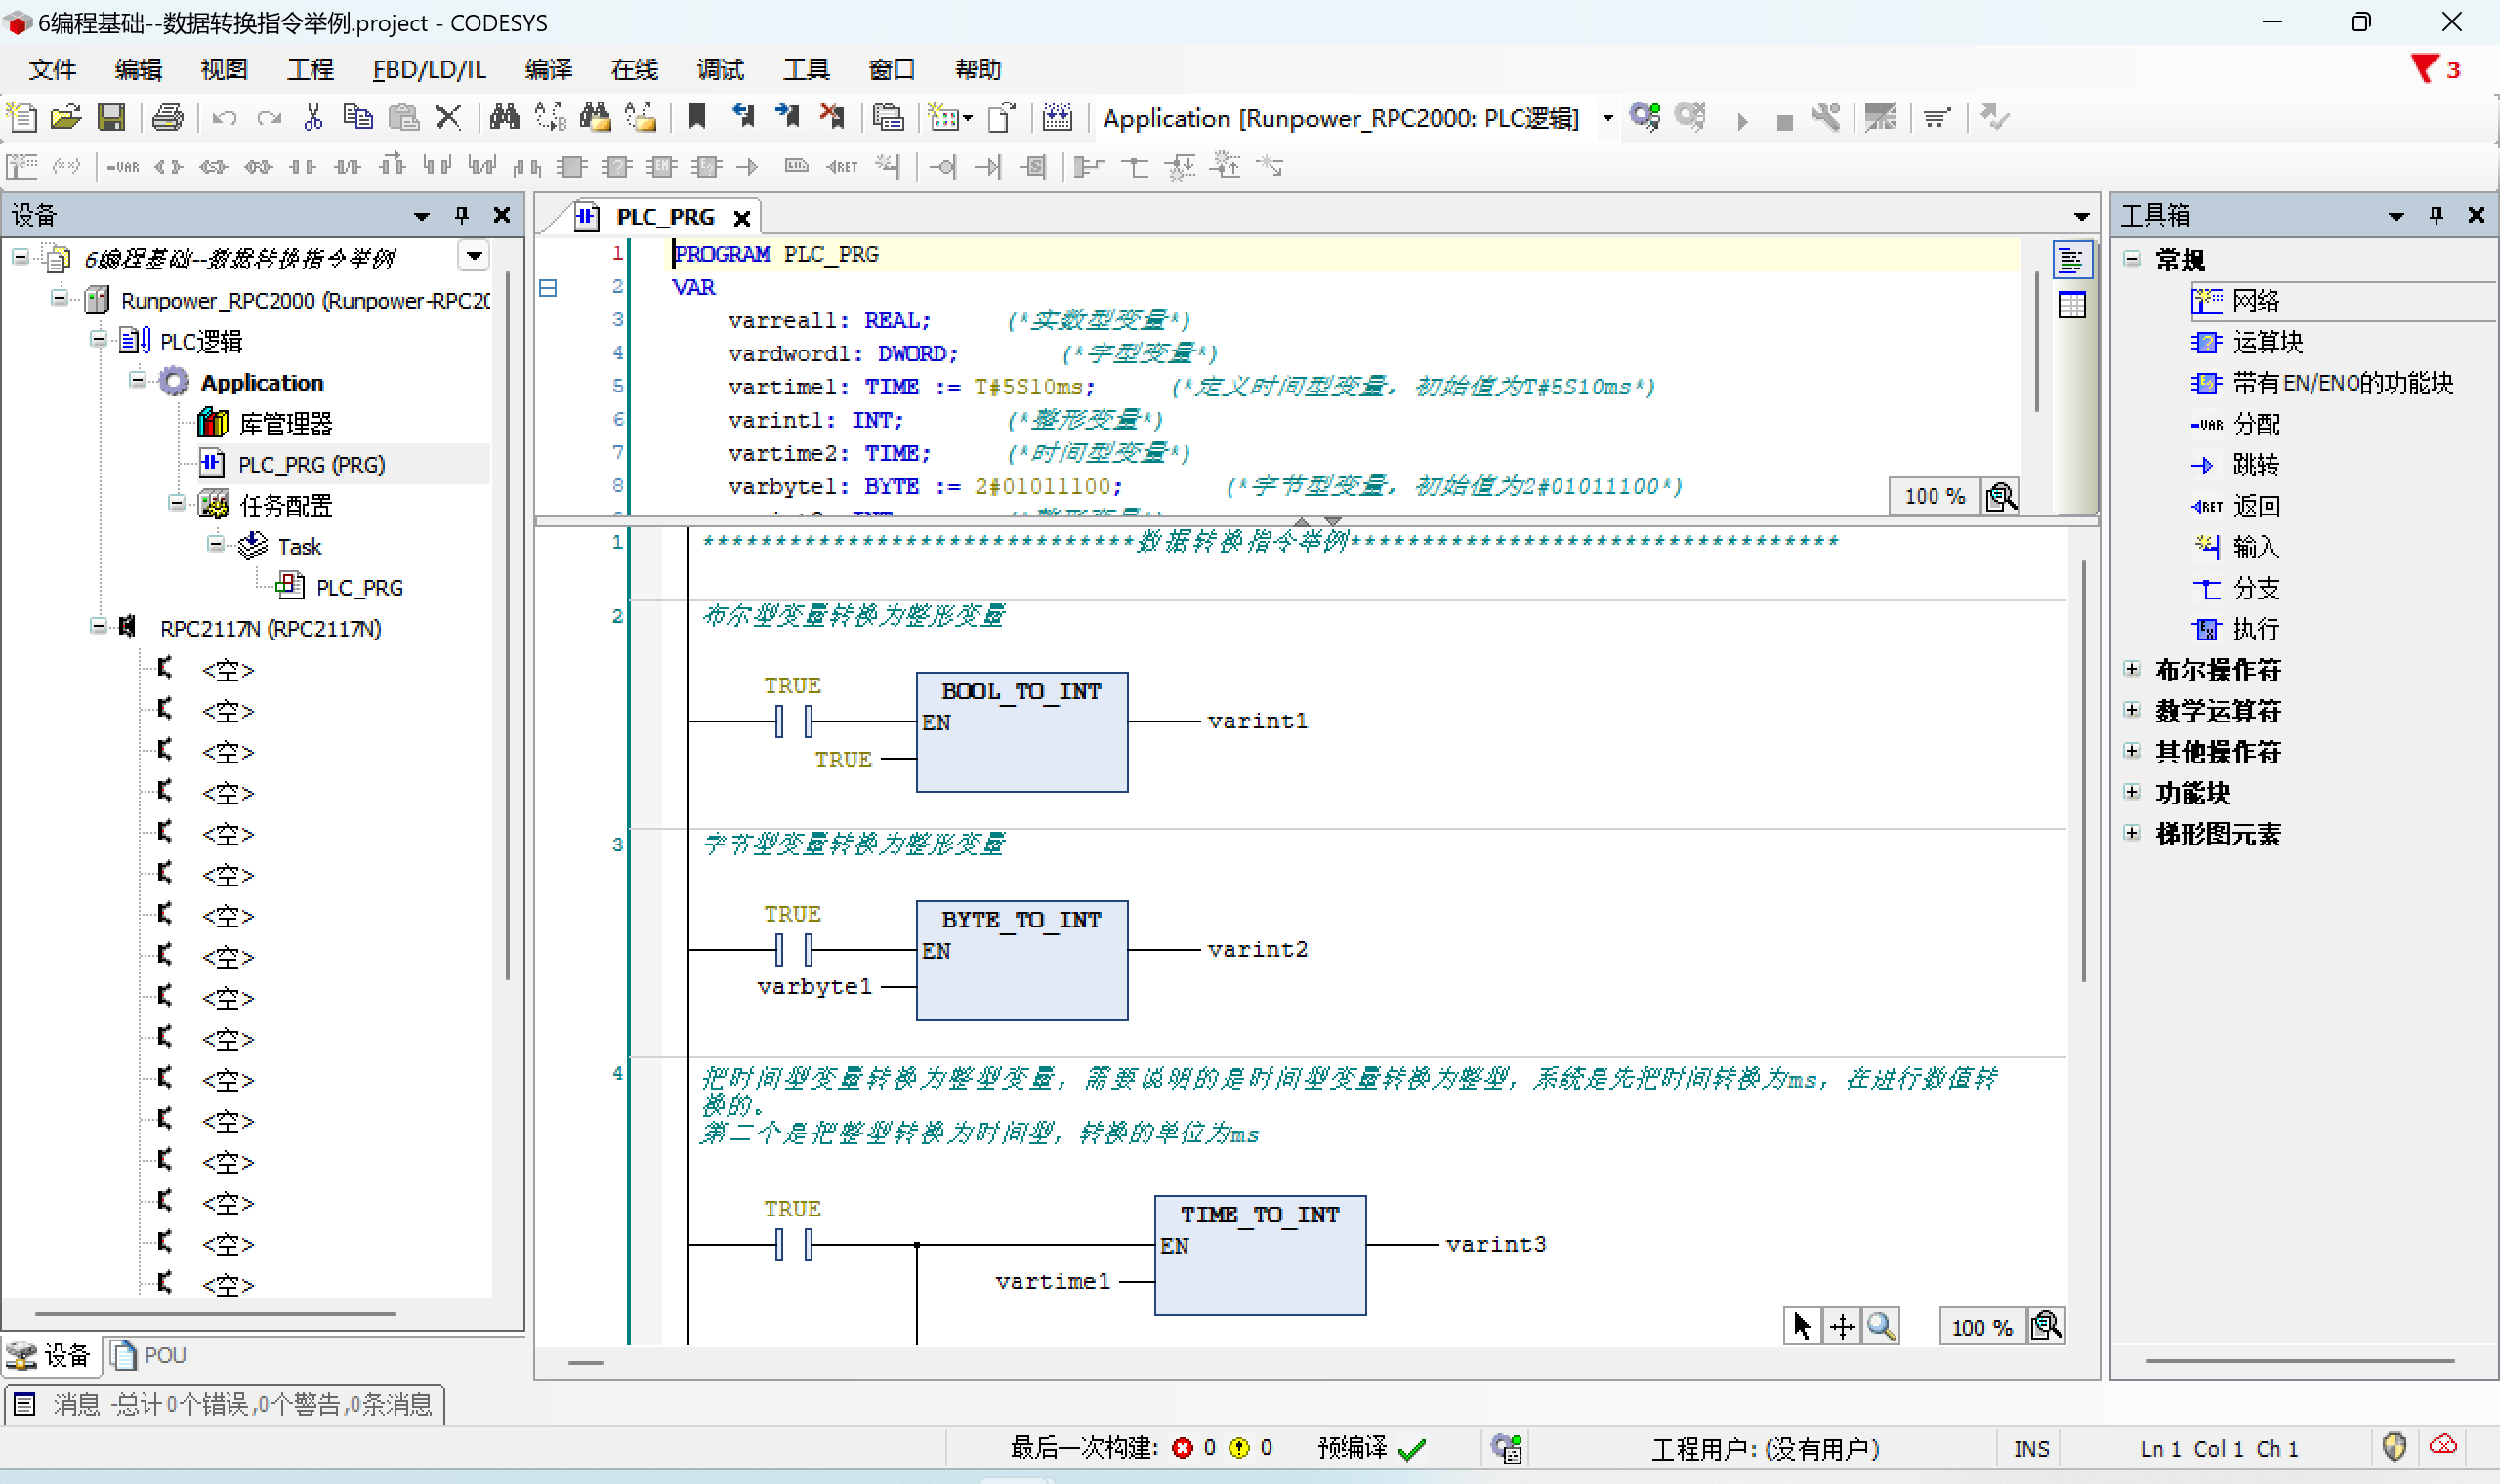2500x1484 pixels.
Task: Expand the 功能块 toolbox category
Action: pyautogui.click(x=2133, y=792)
